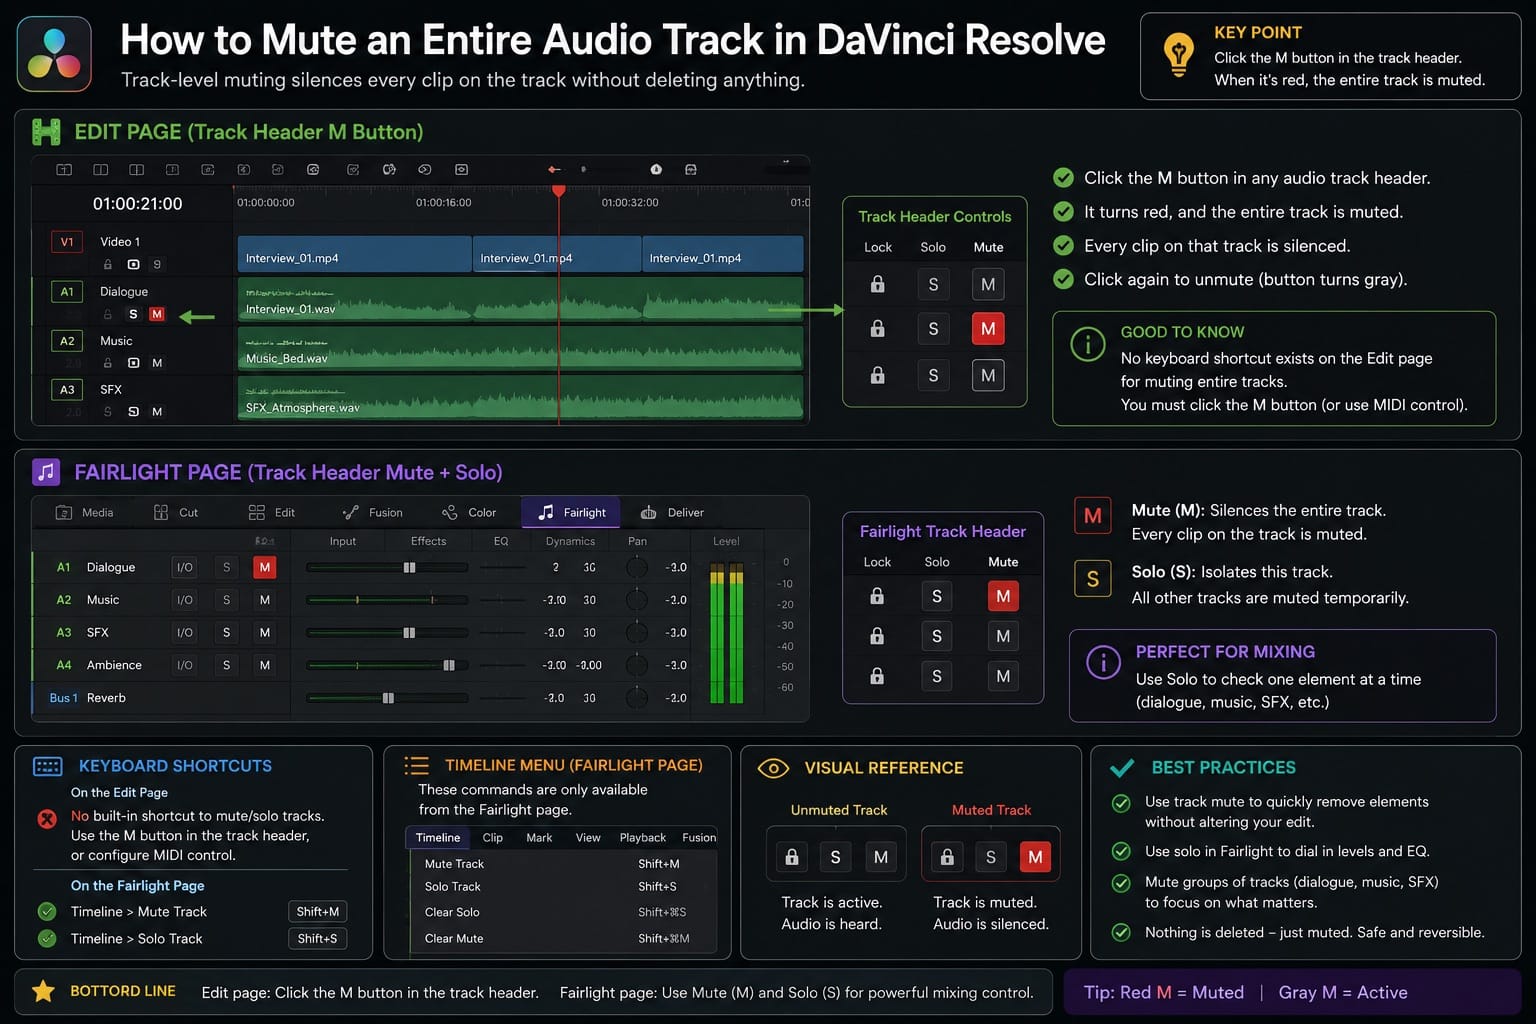Click the Shift+M shortcut badge
This screenshot has width=1536, height=1024.
(x=317, y=912)
